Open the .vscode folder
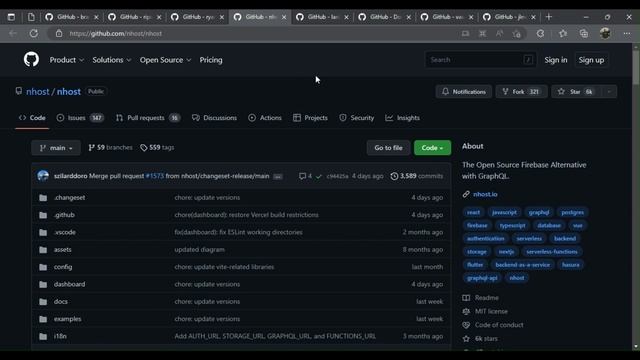Screen dimensions: 640x360 64,232
